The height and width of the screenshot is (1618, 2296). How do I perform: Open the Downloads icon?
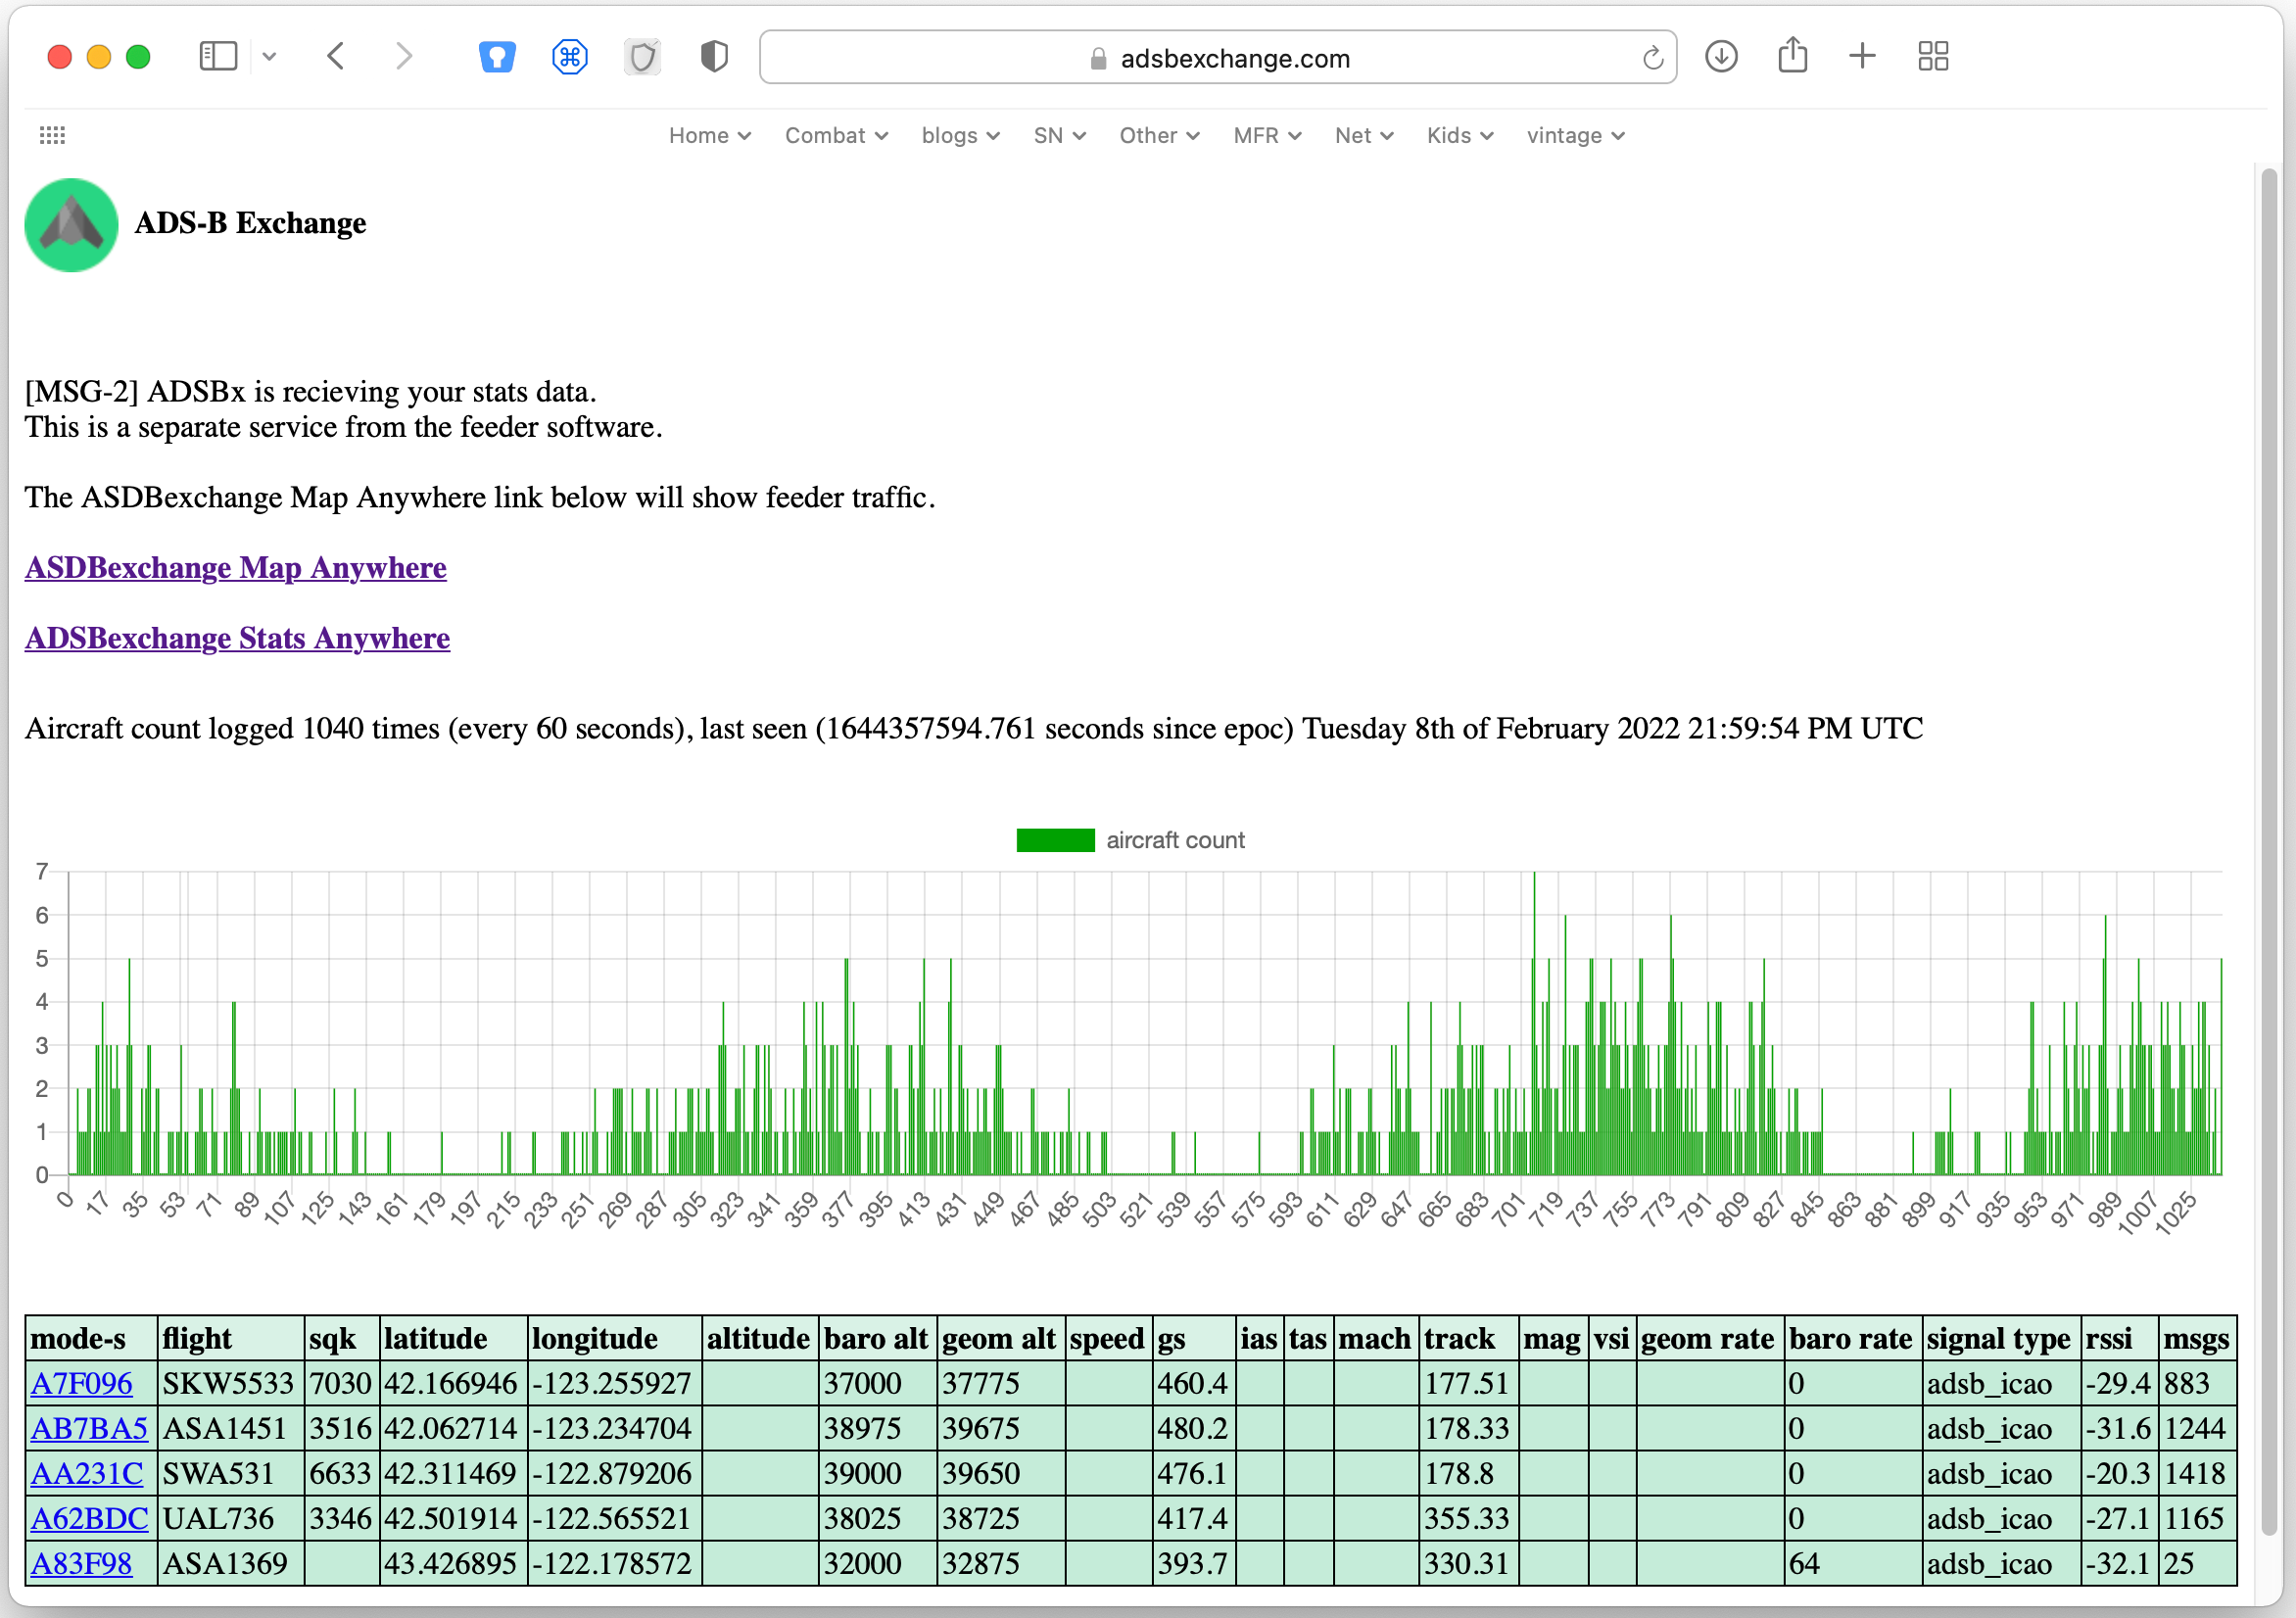pyautogui.click(x=1722, y=57)
